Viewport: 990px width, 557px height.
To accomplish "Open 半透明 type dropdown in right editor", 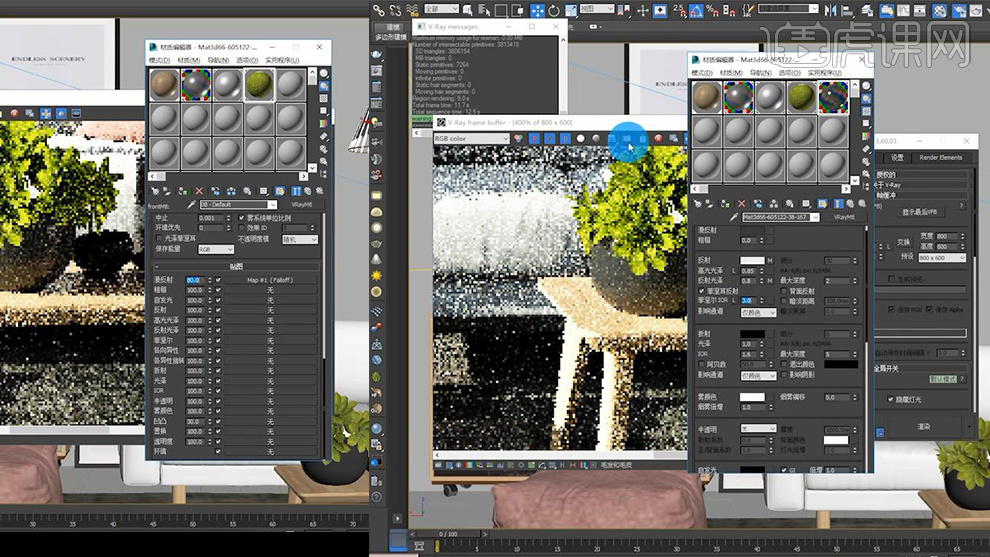I will 758,428.
